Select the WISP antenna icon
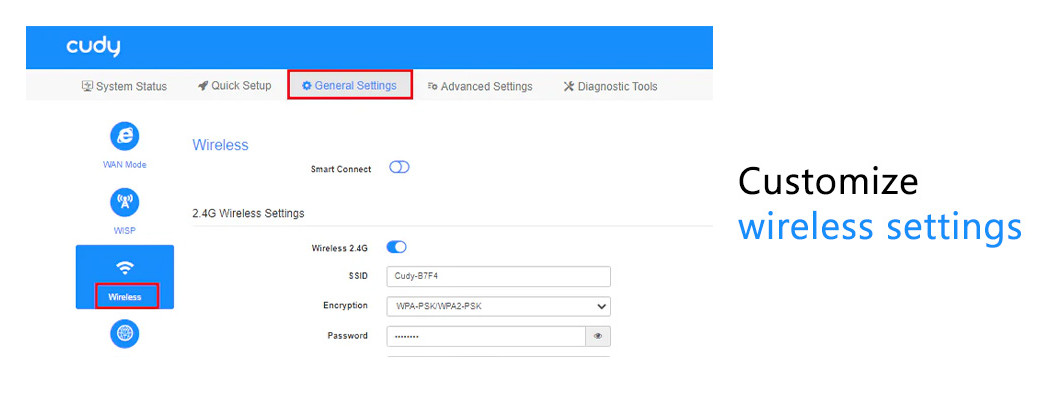Viewport: 1060px width, 400px height. tap(124, 203)
